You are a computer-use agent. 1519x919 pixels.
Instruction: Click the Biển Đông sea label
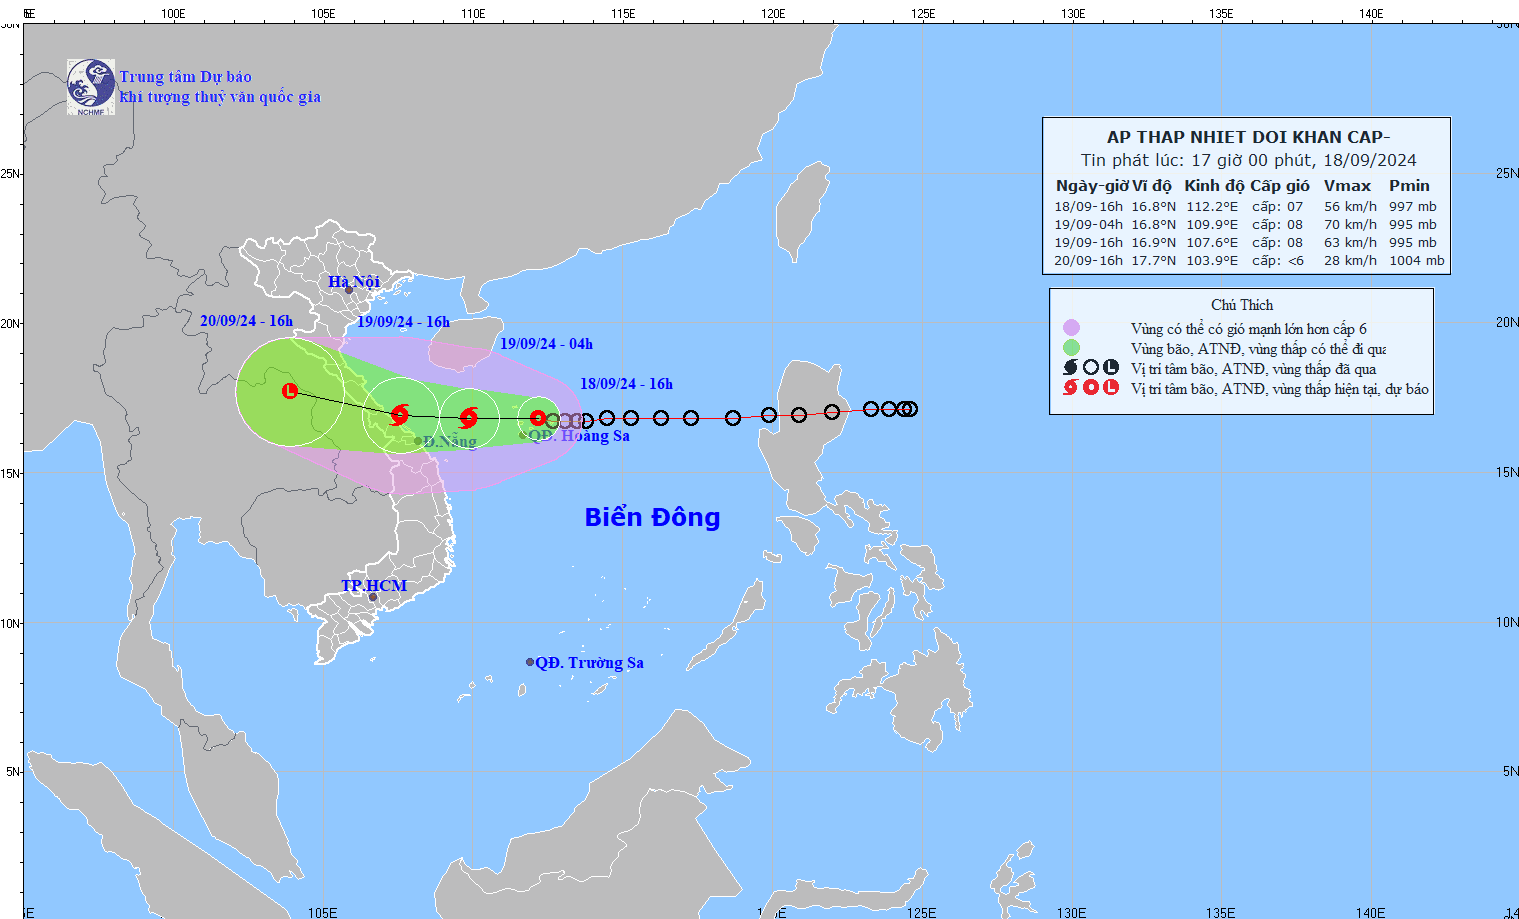click(x=652, y=517)
